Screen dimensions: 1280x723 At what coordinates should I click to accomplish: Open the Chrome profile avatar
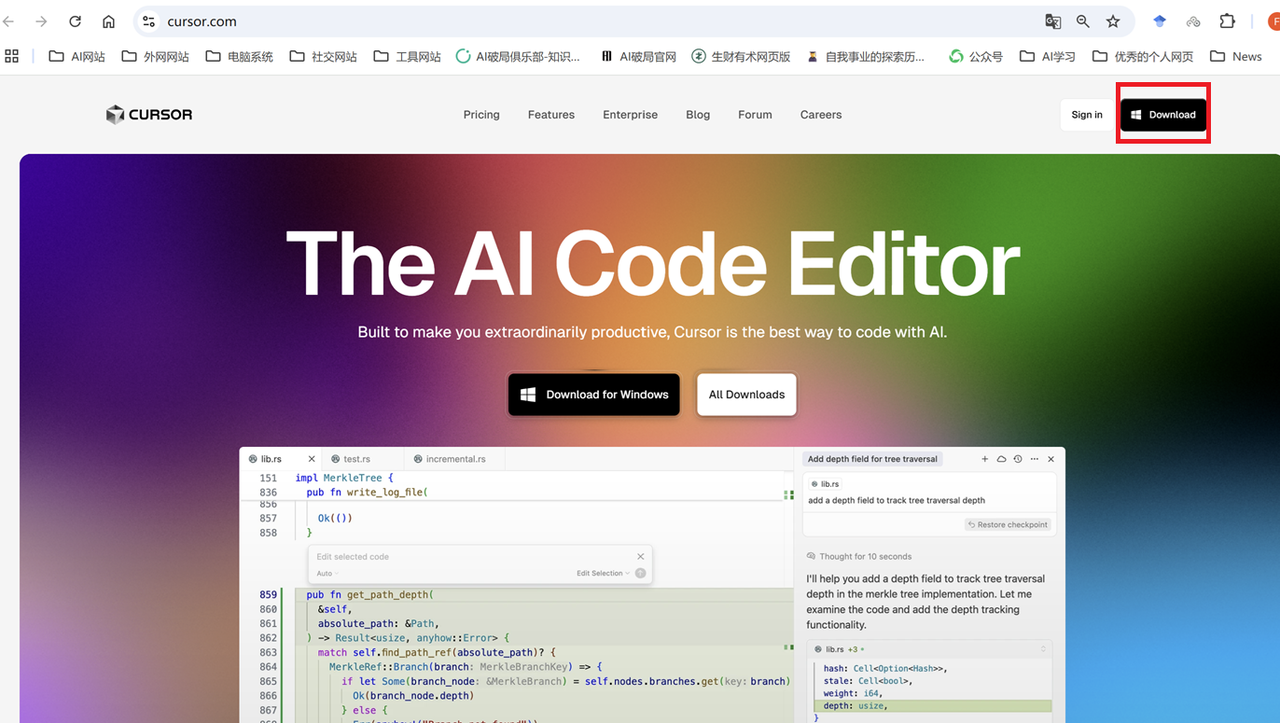[x=1272, y=21]
